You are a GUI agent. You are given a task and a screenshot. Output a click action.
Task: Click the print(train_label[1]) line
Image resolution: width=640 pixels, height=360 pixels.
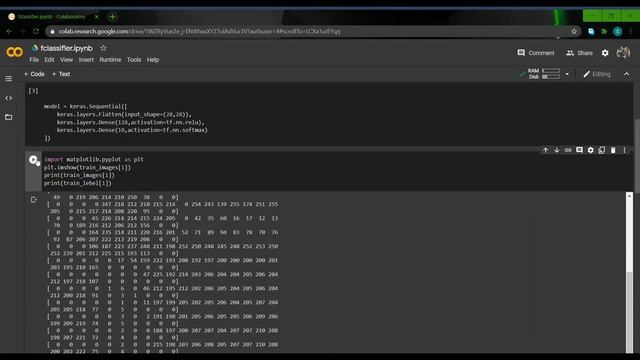(78, 183)
